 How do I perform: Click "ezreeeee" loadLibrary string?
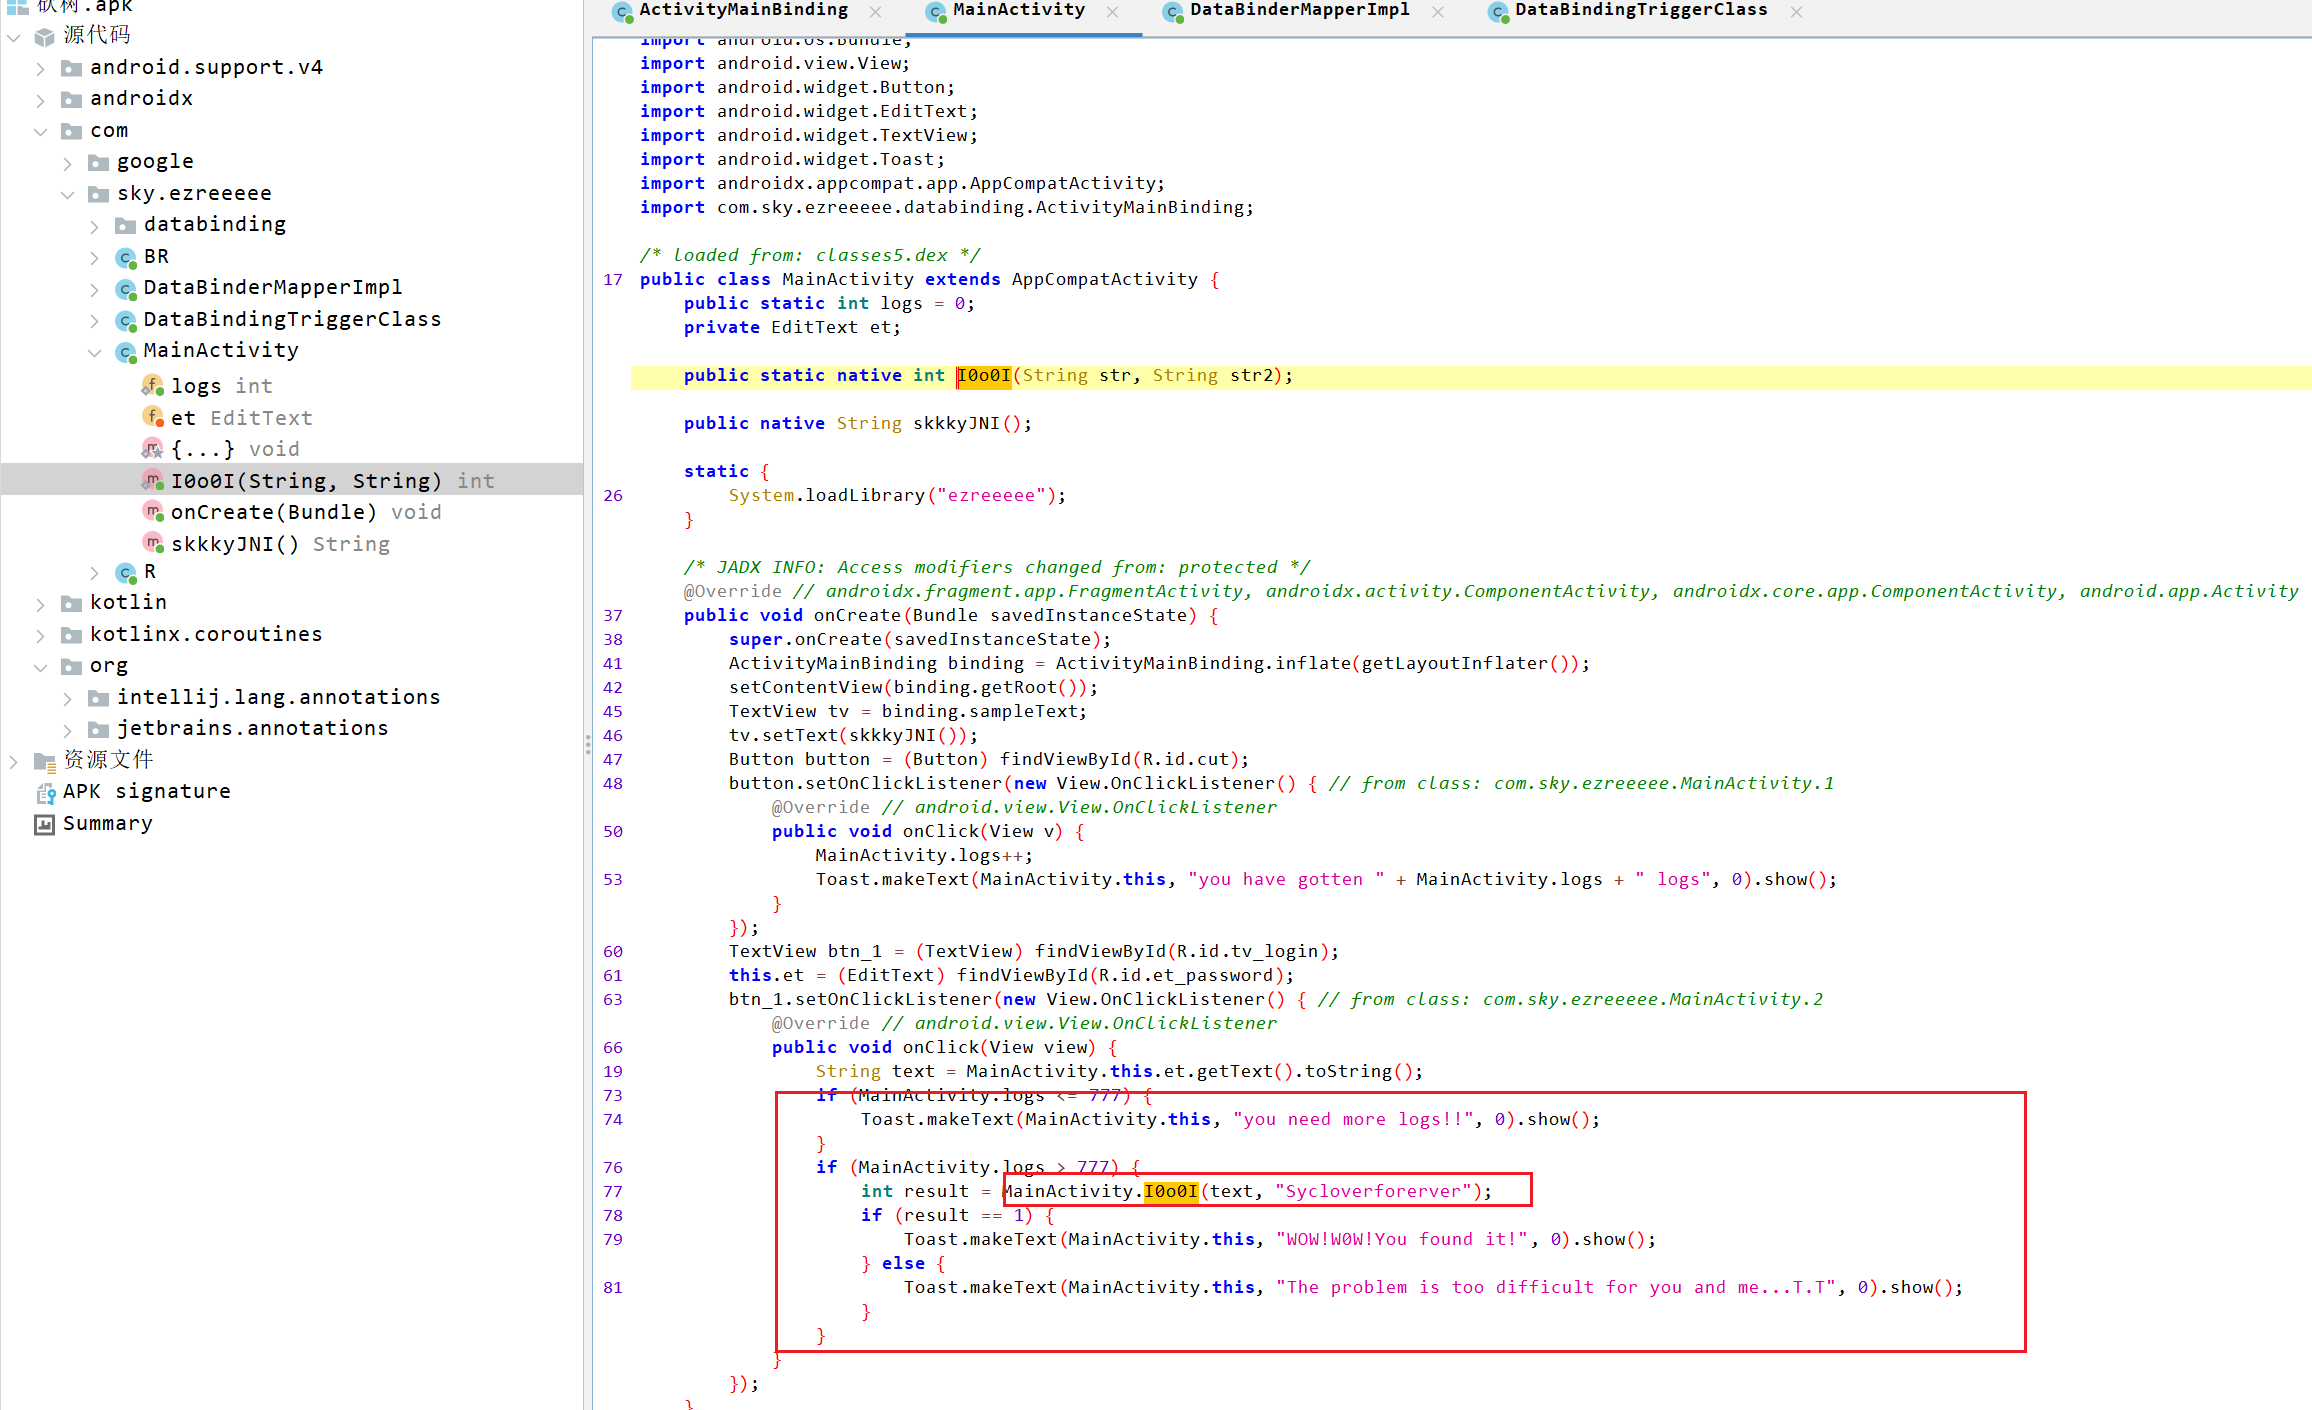991,495
